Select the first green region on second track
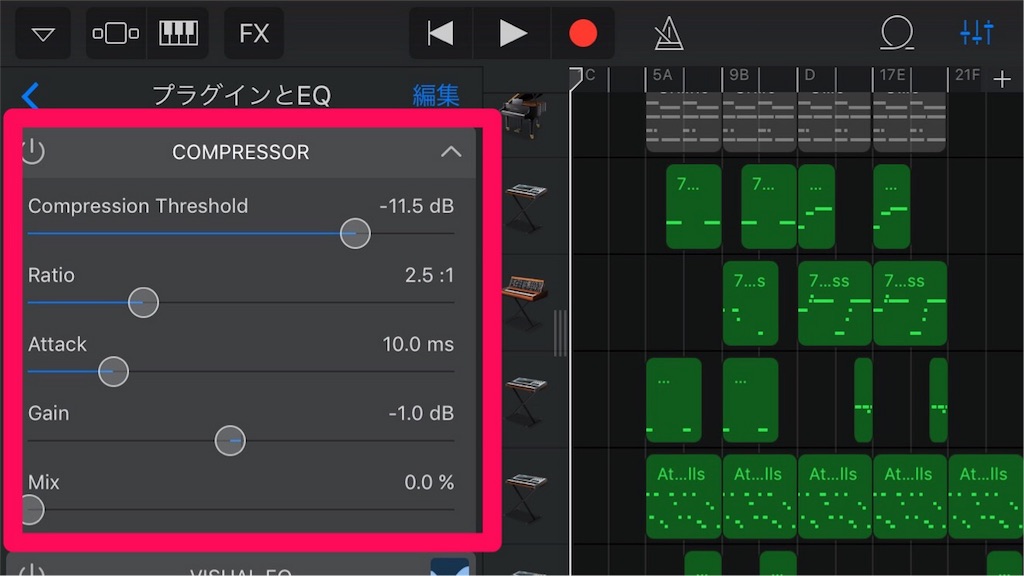Viewport: 1024px width, 576px height. (x=694, y=206)
